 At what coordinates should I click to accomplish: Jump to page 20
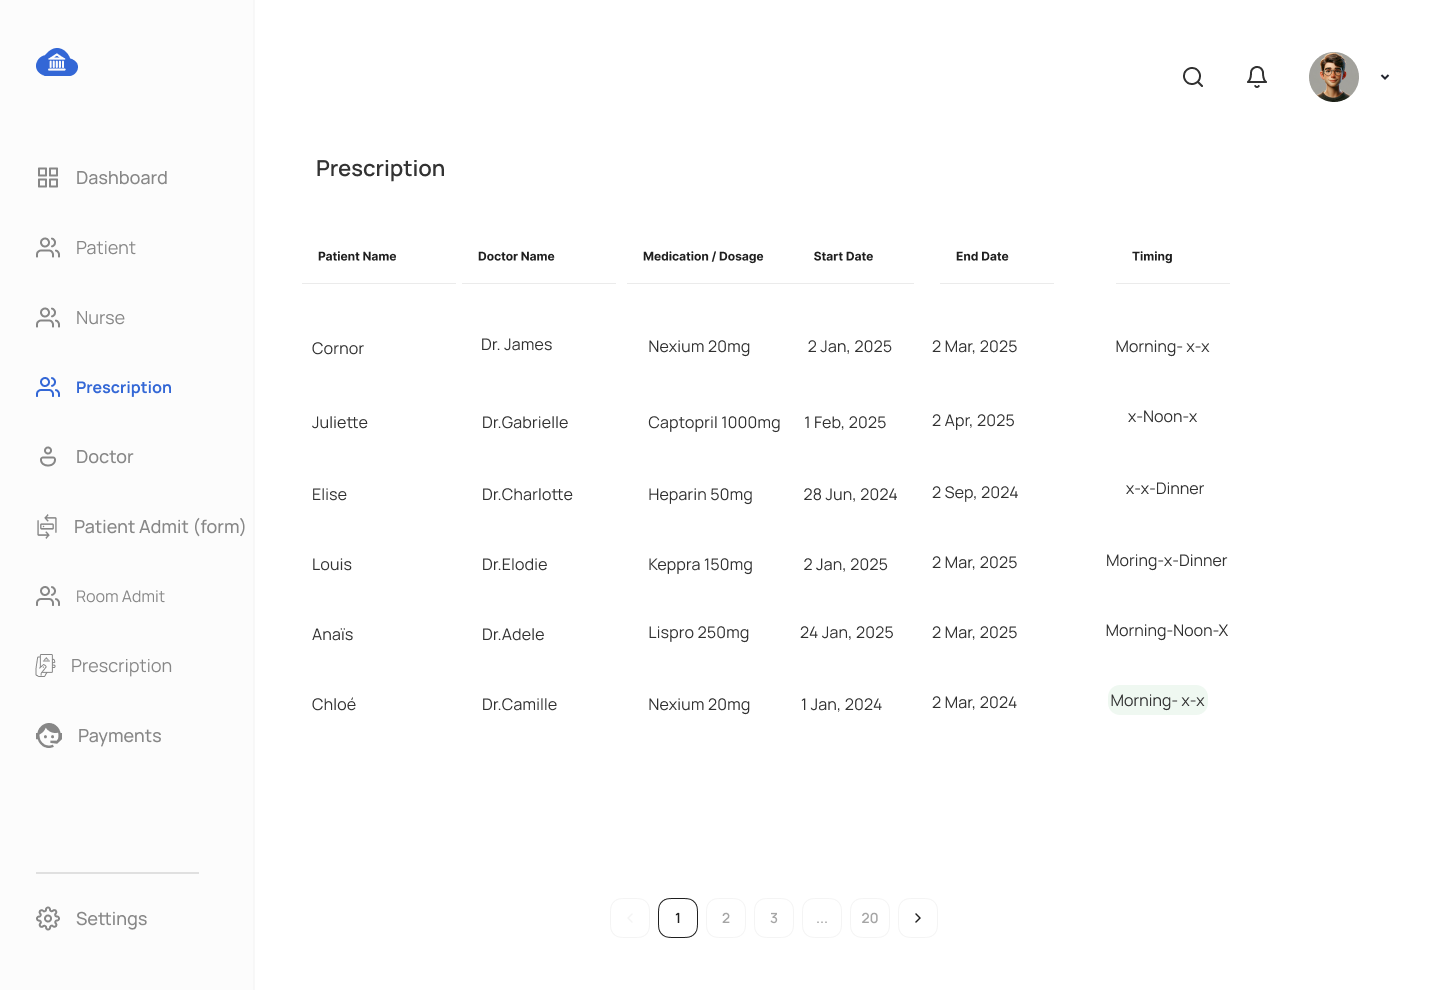(870, 918)
